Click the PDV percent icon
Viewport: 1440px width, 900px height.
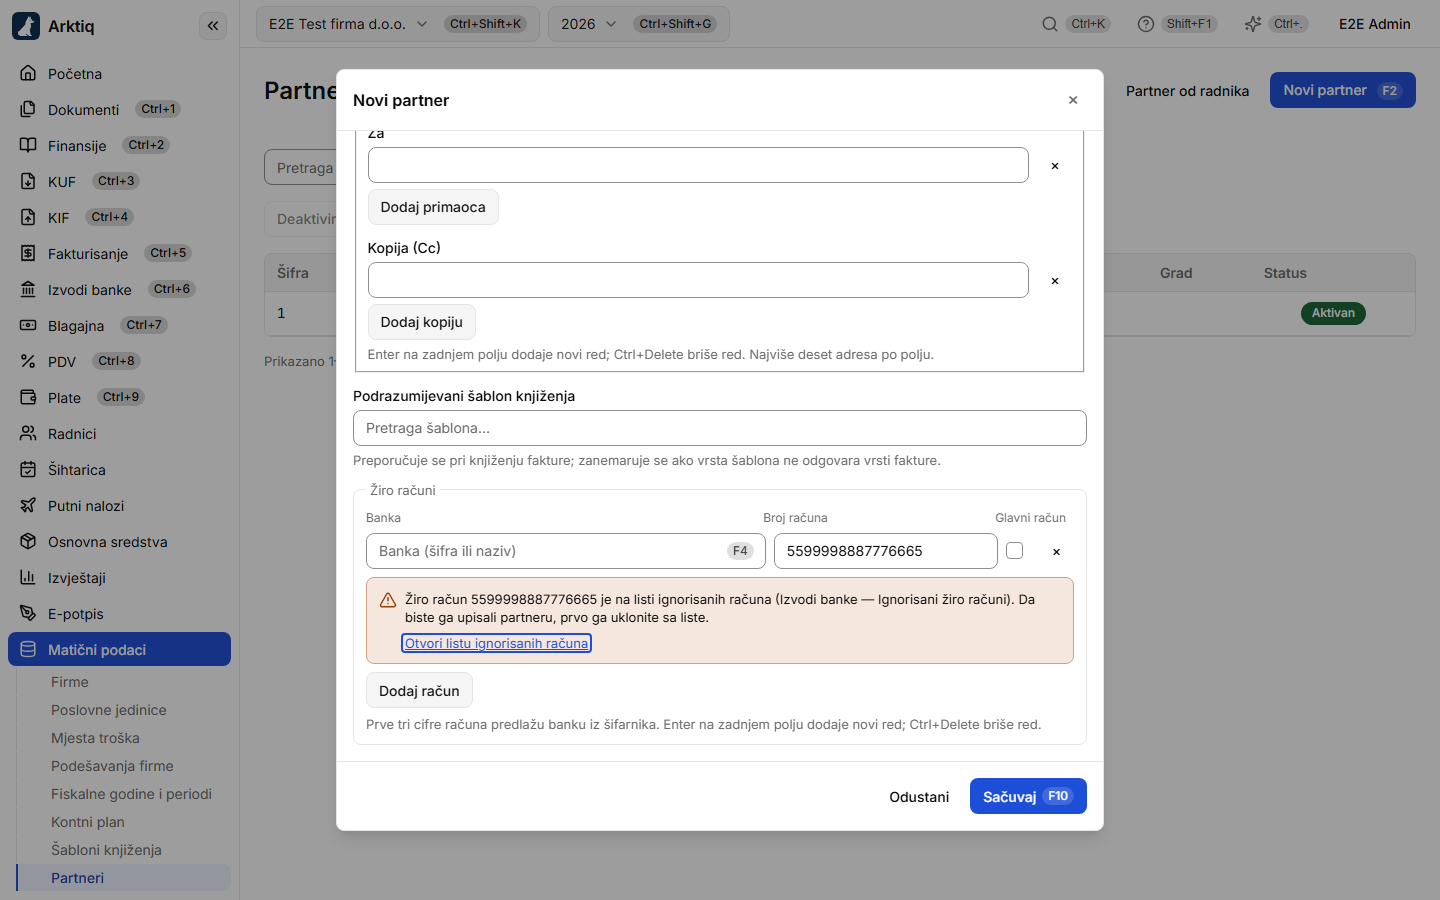28,362
